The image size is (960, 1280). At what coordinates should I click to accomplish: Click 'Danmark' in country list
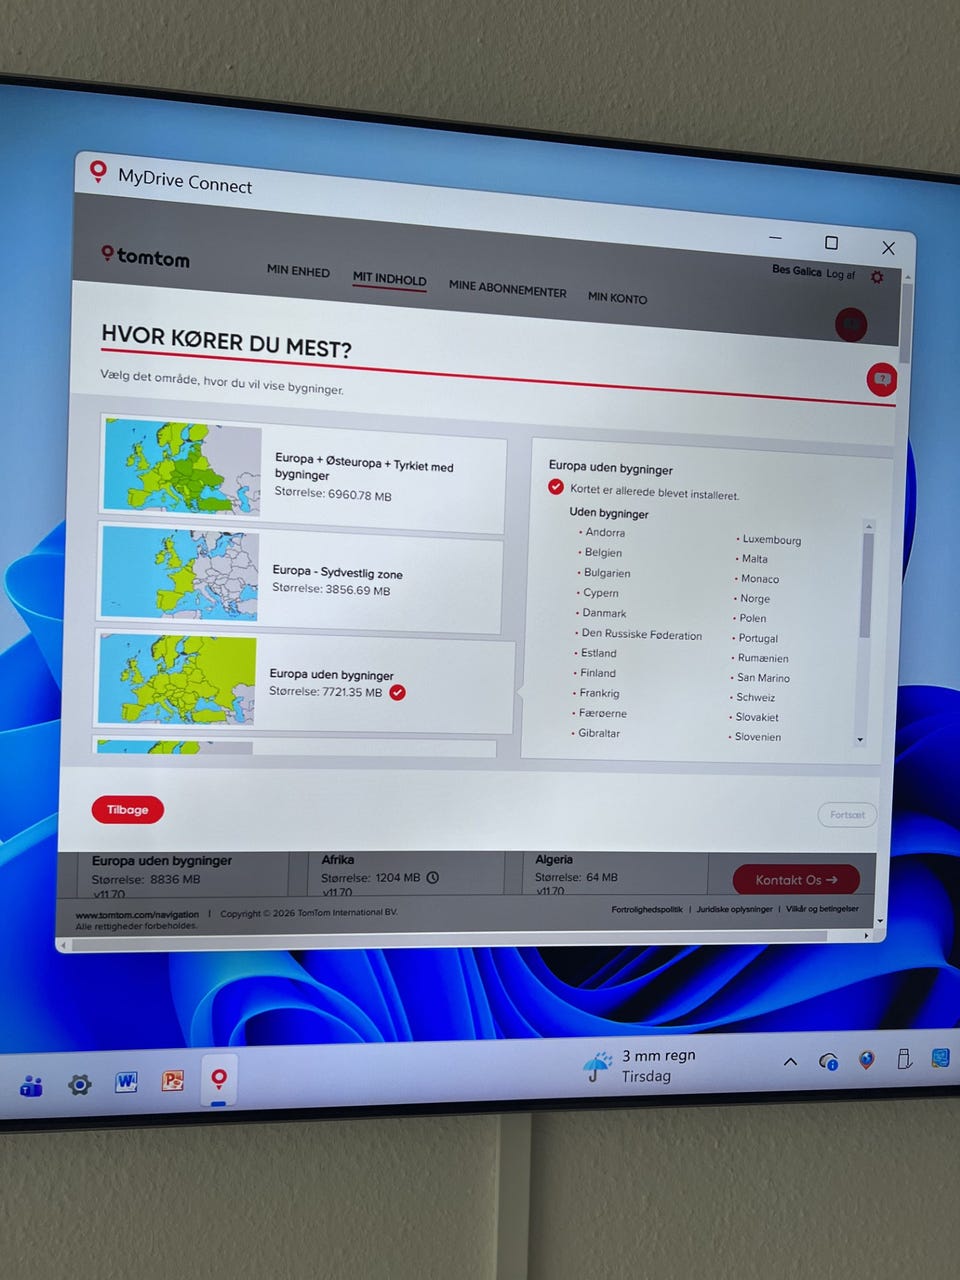pyautogui.click(x=604, y=613)
